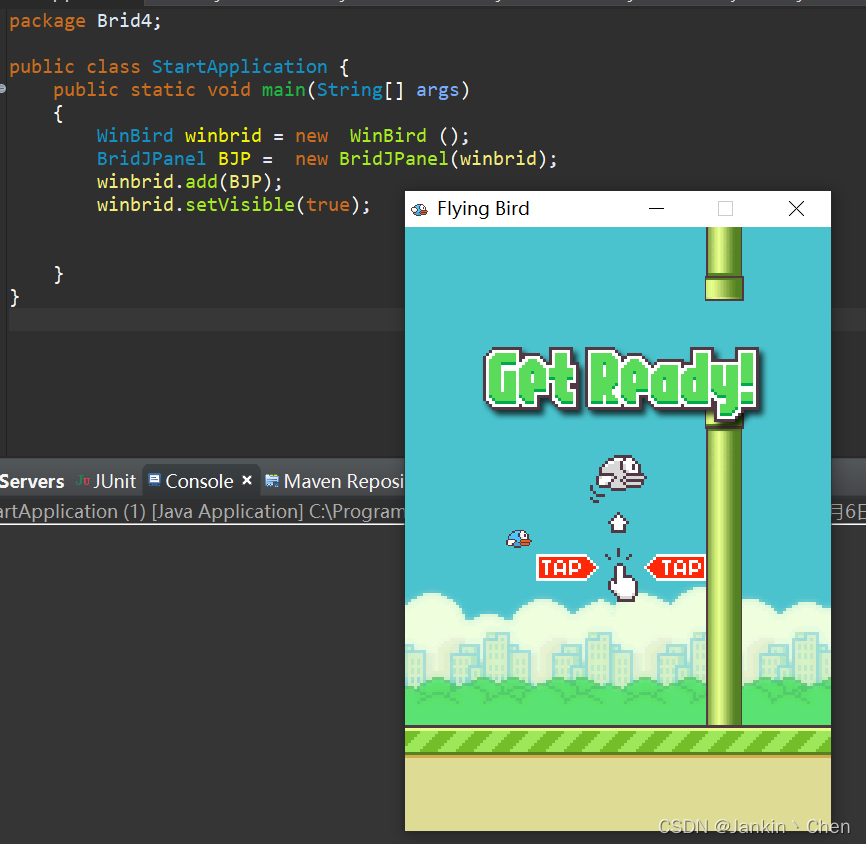Click the Get Ready! banner
The height and width of the screenshot is (844, 866).
[621, 382]
